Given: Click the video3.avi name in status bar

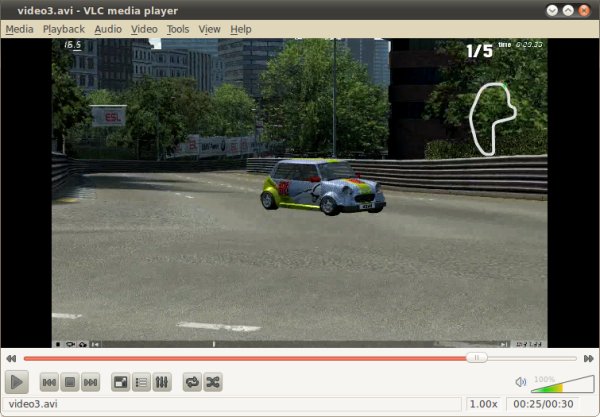Looking at the screenshot, I should [33, 404].
